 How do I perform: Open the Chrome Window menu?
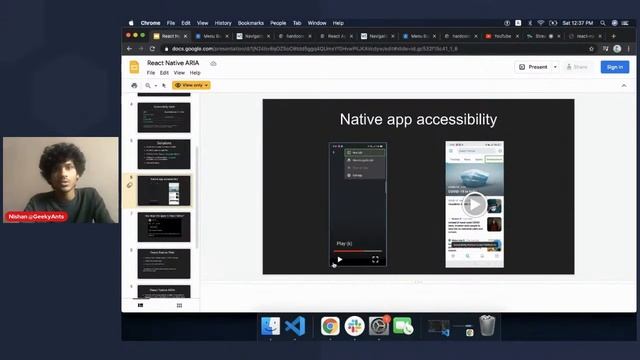coord(317,23)
